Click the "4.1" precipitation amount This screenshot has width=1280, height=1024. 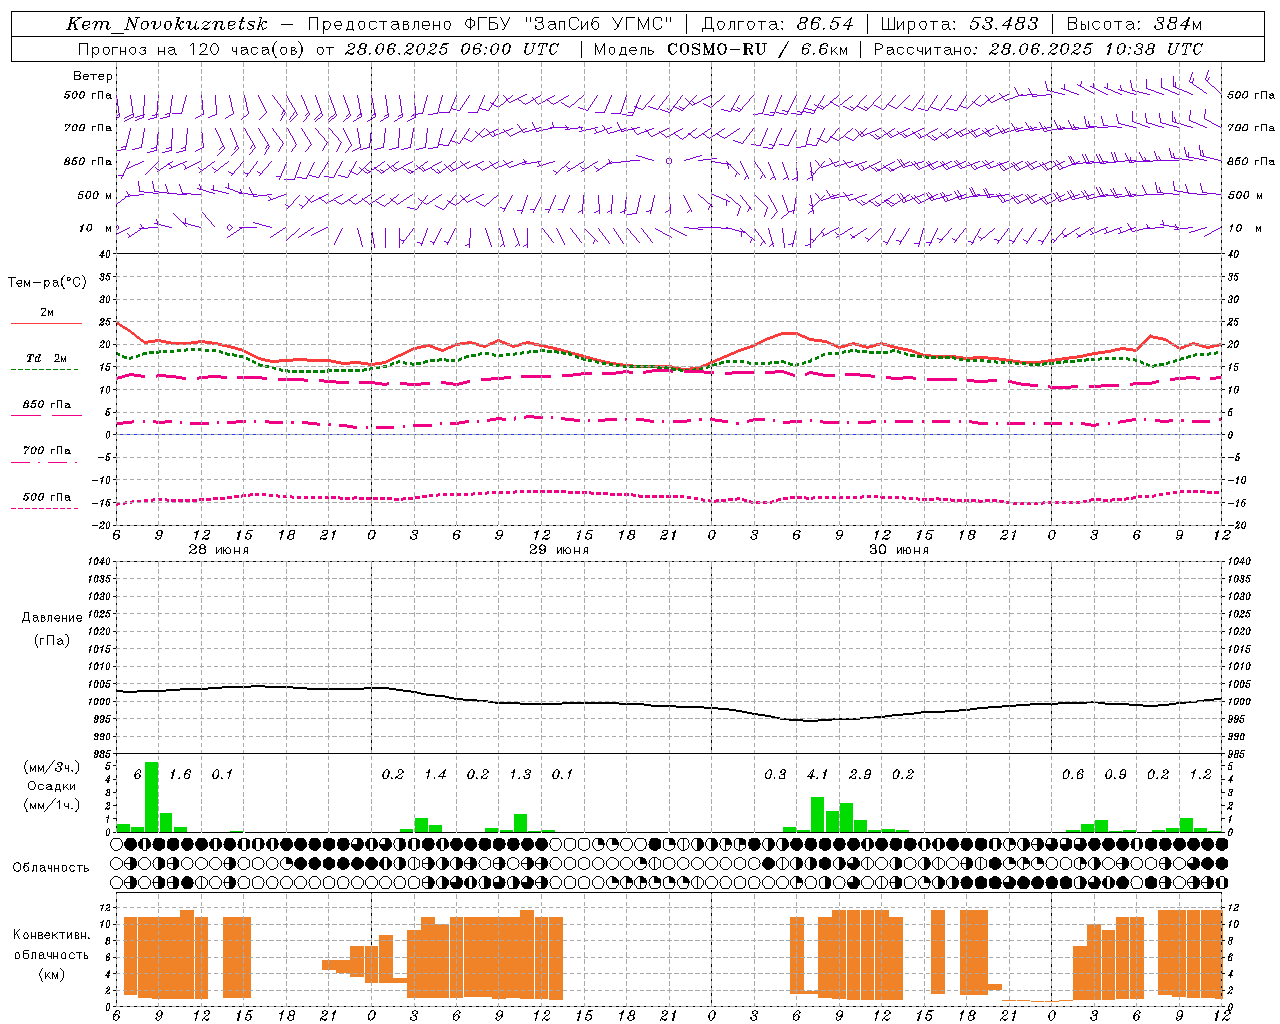[x=817, y=775]
